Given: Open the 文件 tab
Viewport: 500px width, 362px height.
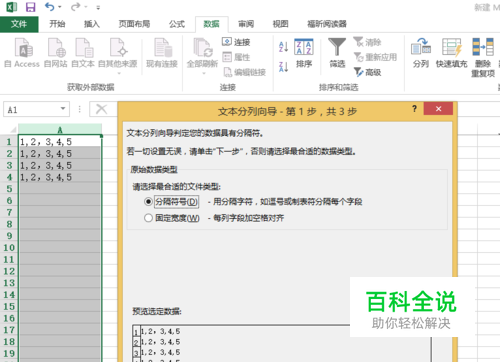Looking at the screenshot, I should (19, 24).
